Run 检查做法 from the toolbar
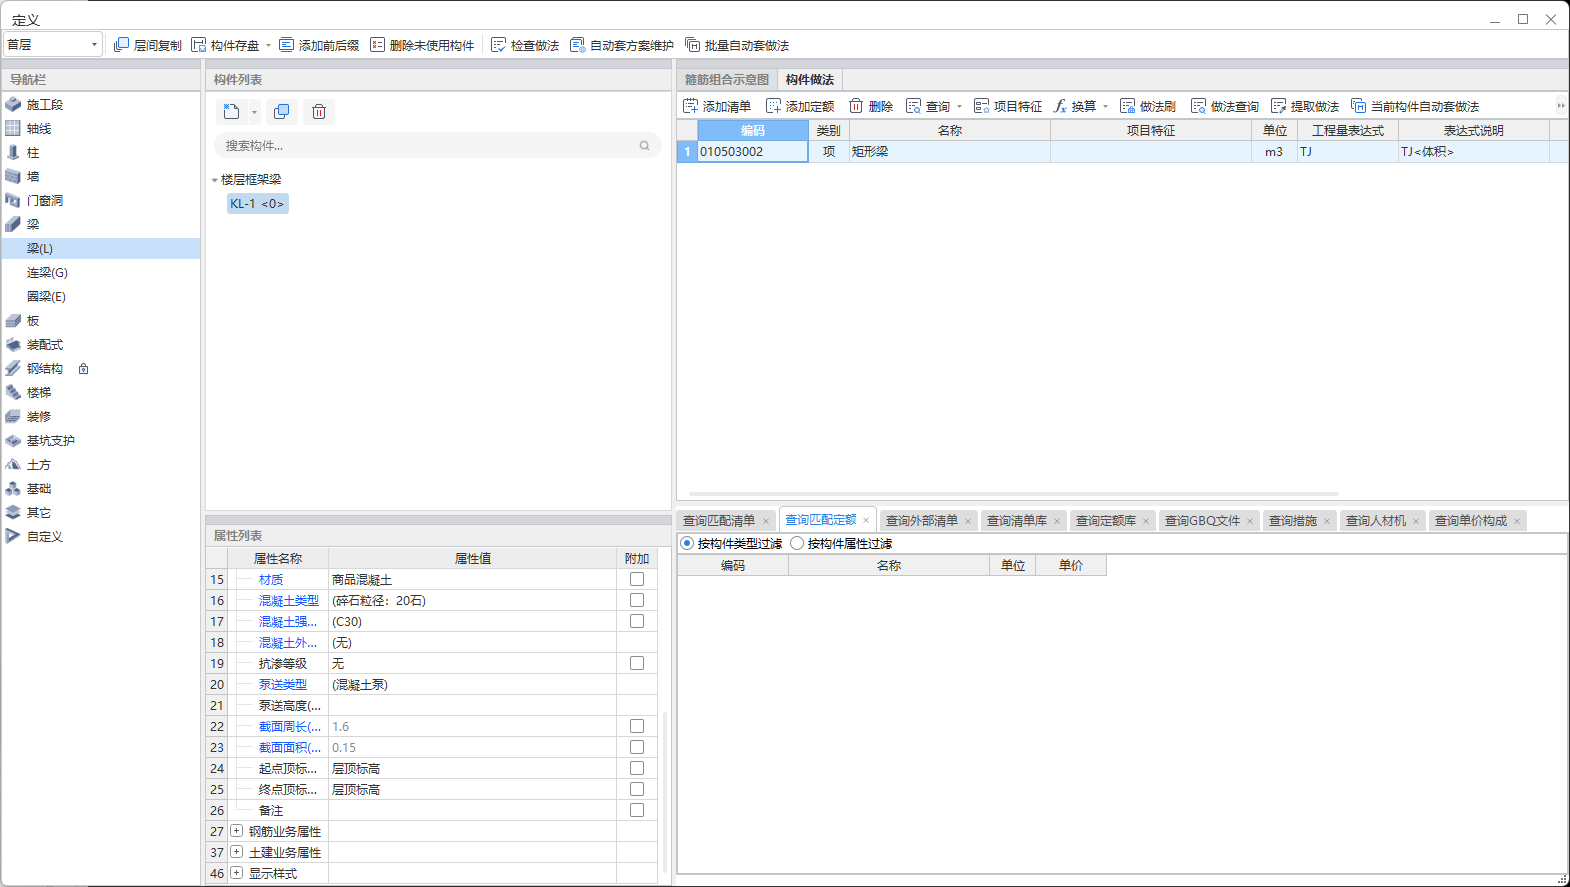The image size is (1570, 887). click(525, 45)
